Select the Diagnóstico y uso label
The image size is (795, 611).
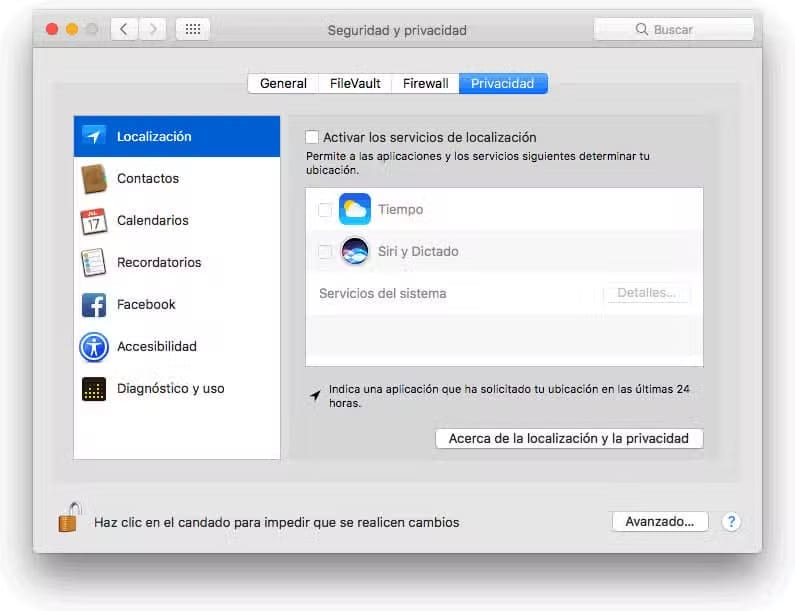coord(171,388)
